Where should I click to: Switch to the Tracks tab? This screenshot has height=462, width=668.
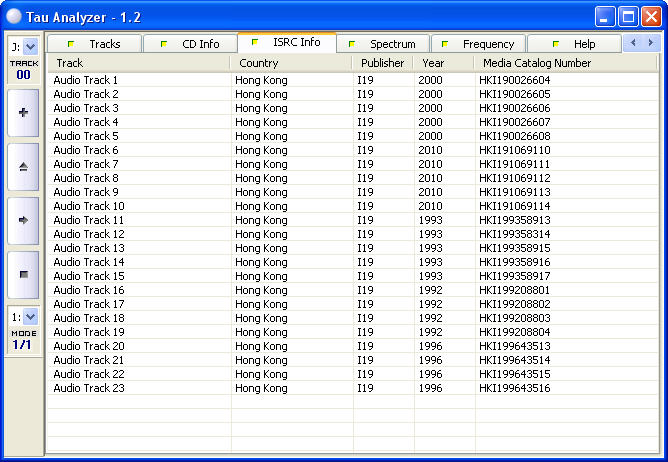click(x=95, y=44)
